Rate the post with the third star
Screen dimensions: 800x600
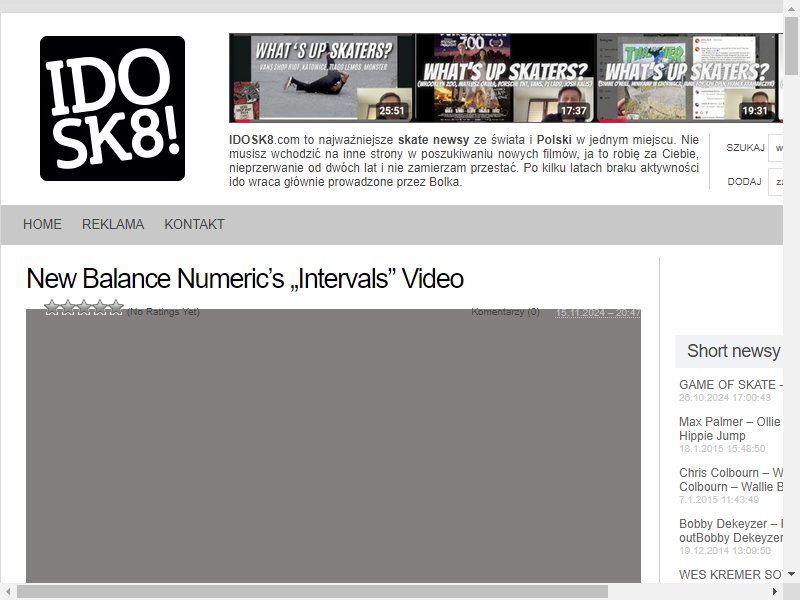tap(84, 307)
